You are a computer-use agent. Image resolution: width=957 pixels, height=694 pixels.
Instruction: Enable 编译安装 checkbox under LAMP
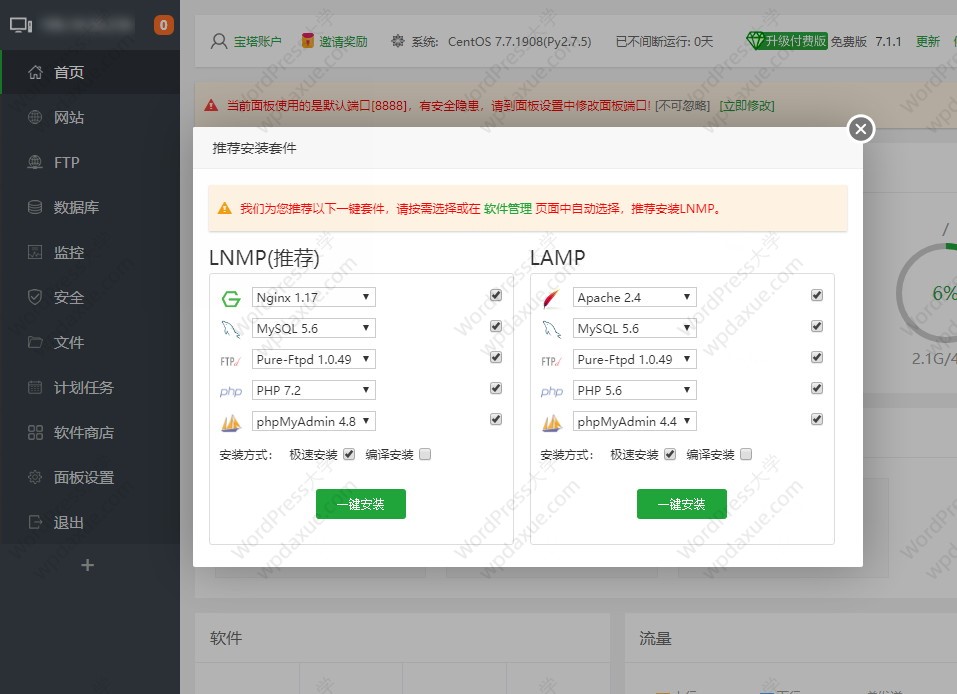coord(746,454)
